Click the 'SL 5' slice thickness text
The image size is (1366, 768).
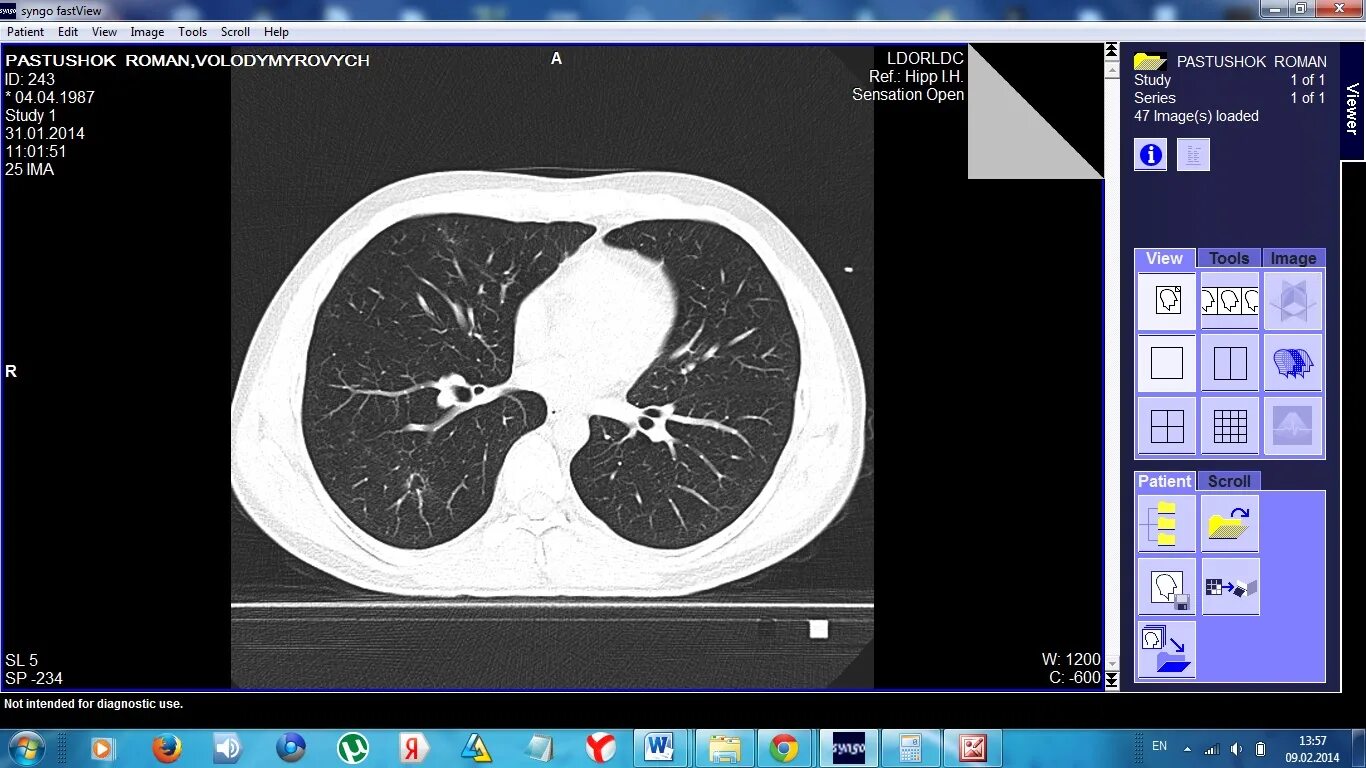pos(21,660)
